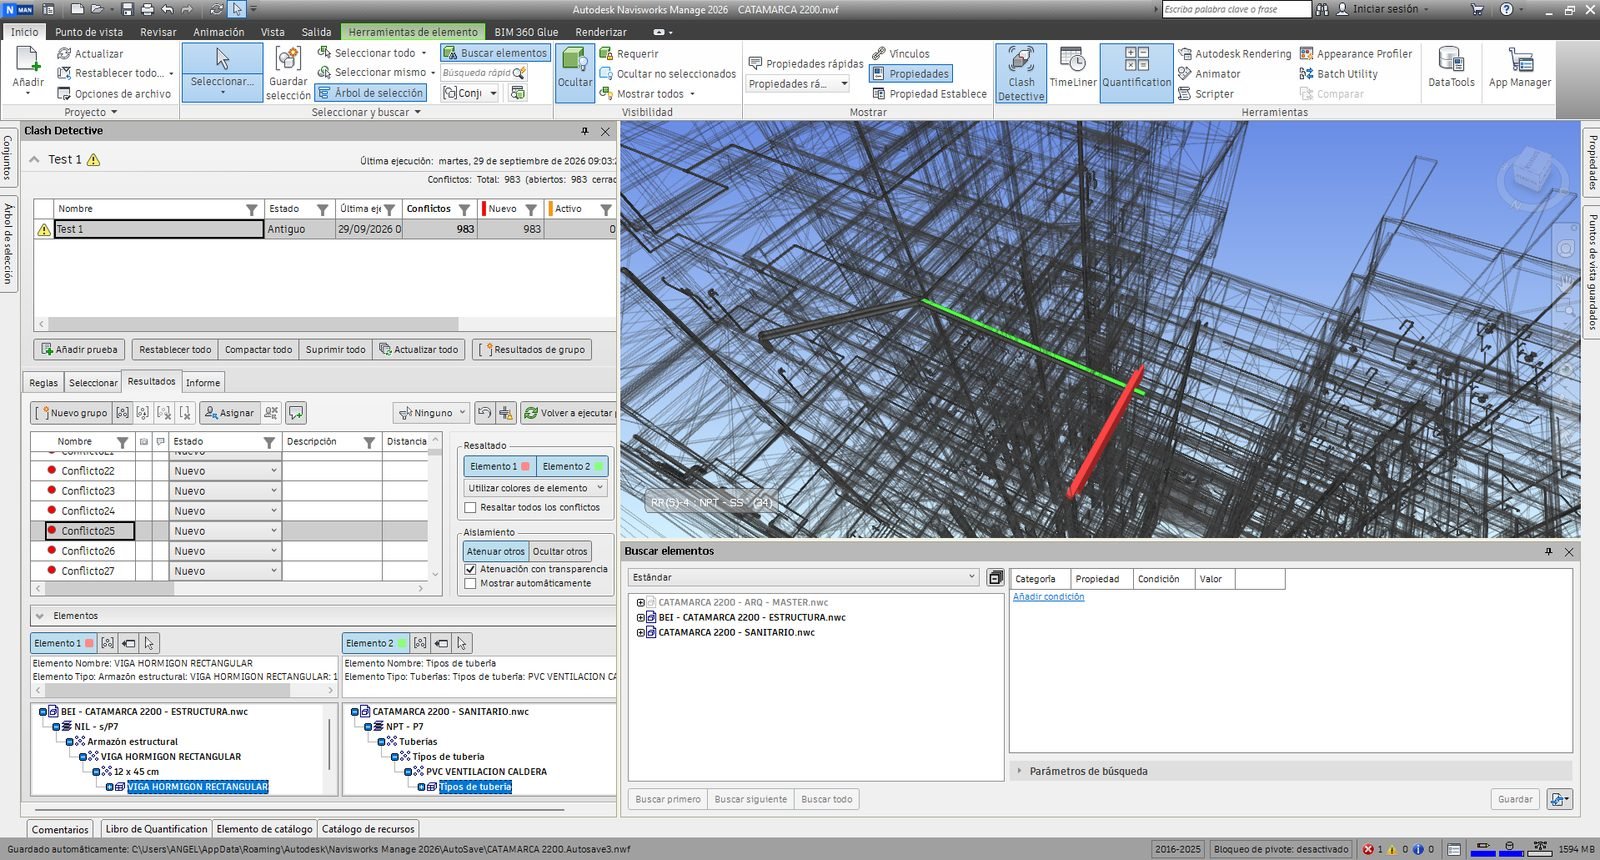The width and height of the screenshot is (1600, 860).
Task: Collapse the Elementos section
Action: (40, 616)
